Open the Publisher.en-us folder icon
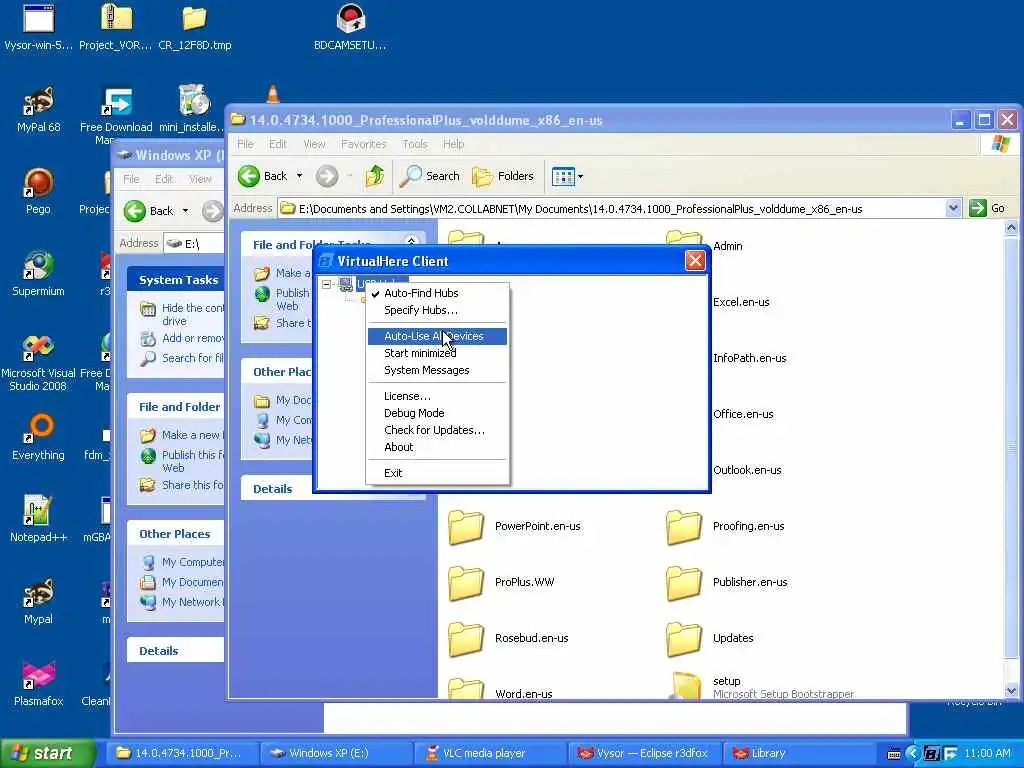 pos(683,583)
